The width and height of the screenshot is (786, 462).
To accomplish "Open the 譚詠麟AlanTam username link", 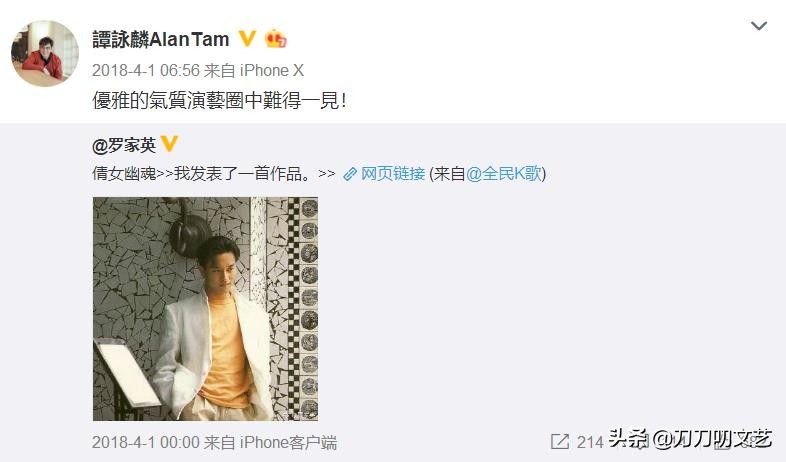I will point(160,39).
